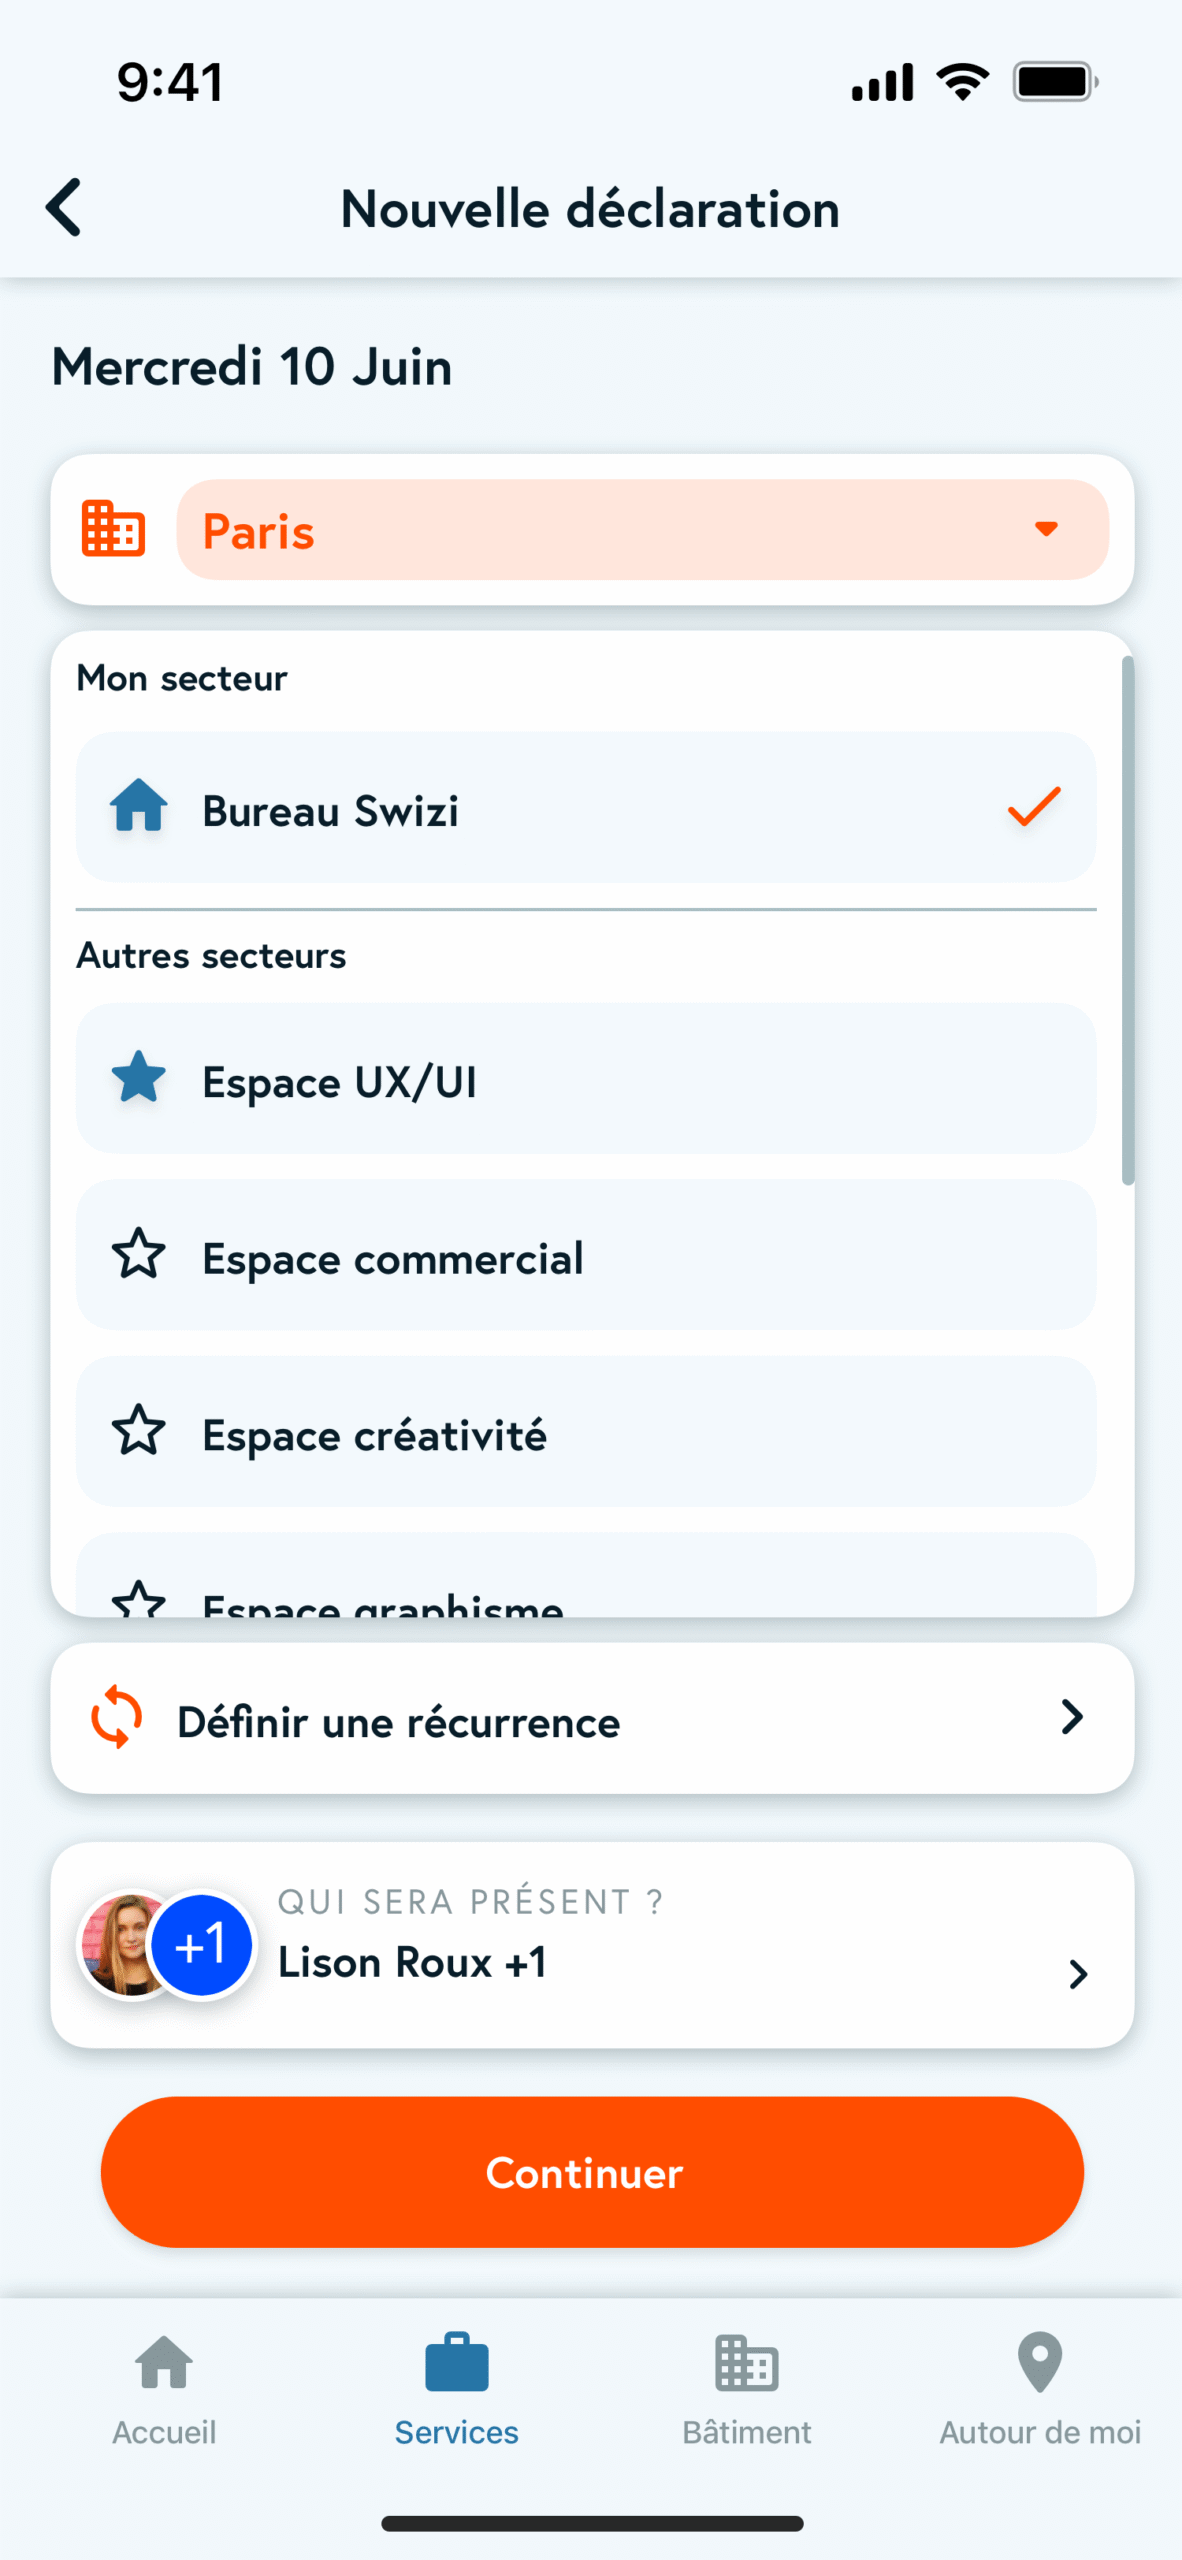The height and width of the screenshot is (2560, 1182).
Task: Favorite Espace commercial with the star
Action: pos(139,1254)
